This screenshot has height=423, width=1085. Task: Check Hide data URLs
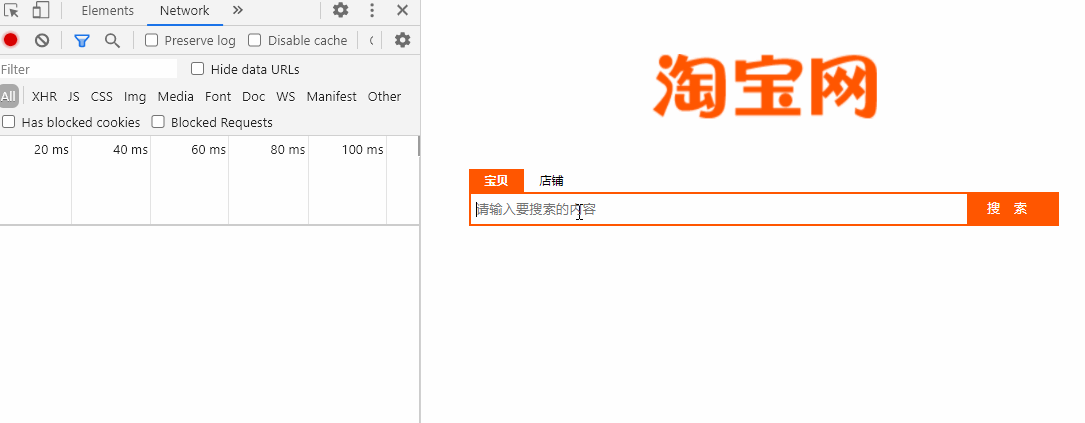198,69
